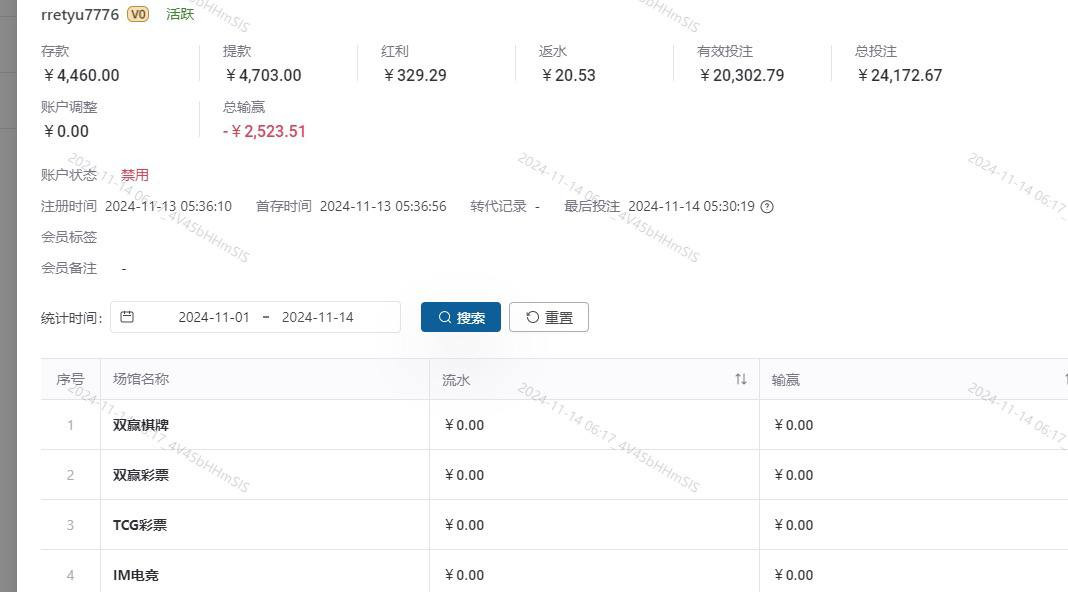Click the 输赢 column header

(x=786, y=380)
